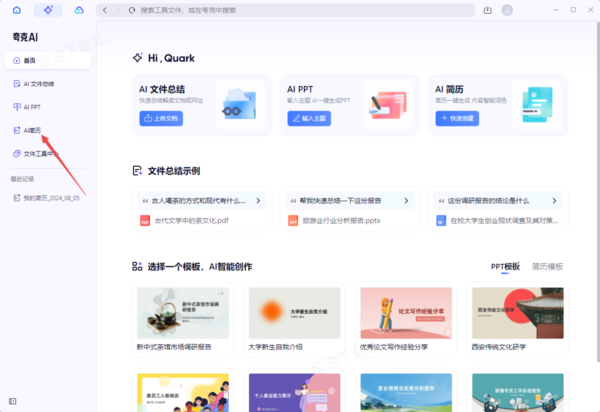
Task: Expand the 帮我快速总结一下这份报告 chevron
Action: (406, 201)
